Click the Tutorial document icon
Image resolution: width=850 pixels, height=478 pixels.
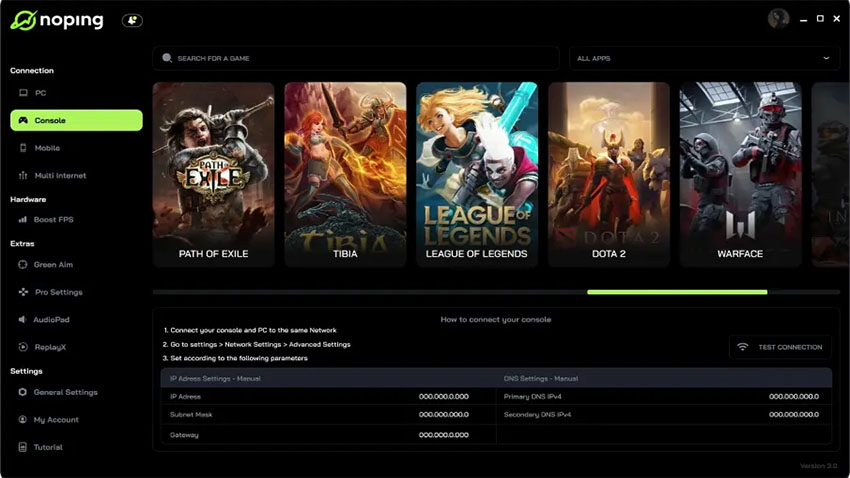click(22, 447)
